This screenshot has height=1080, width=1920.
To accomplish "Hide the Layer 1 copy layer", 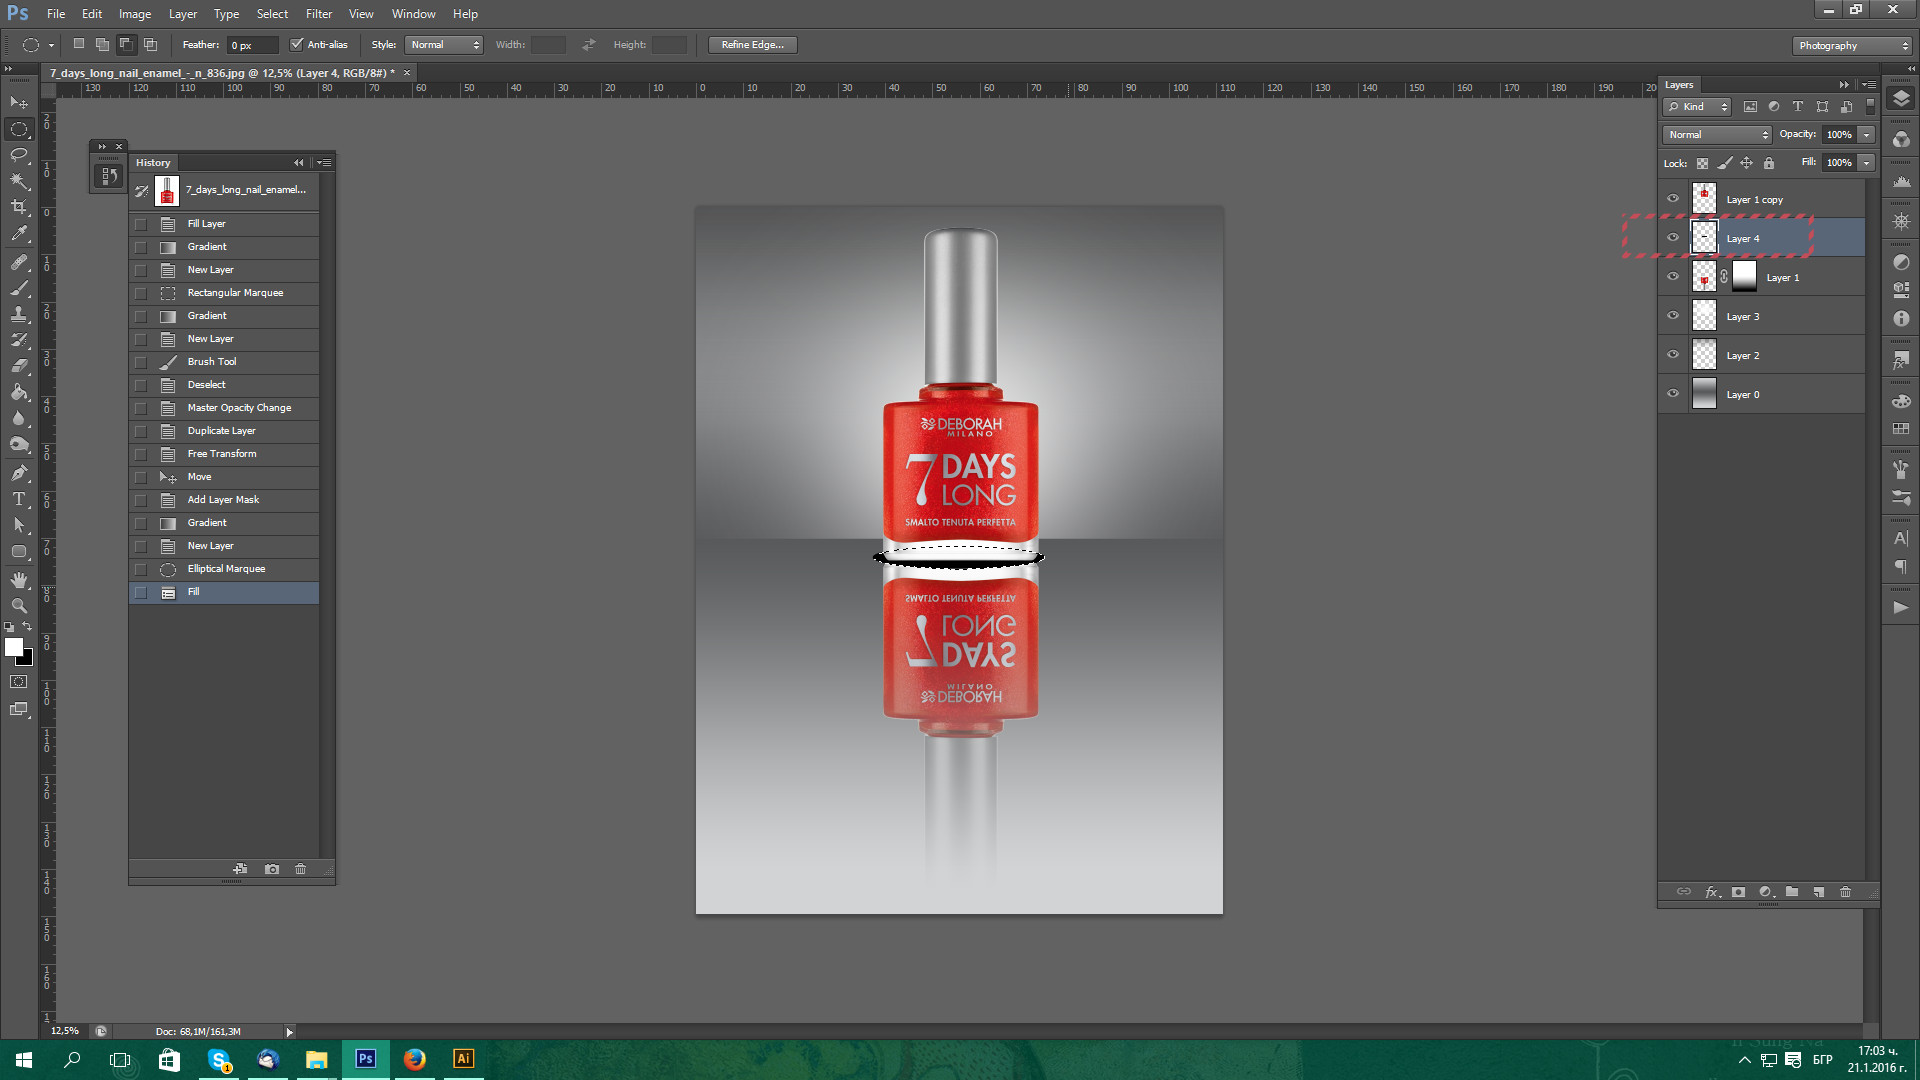I will (x=1673, y=199).
